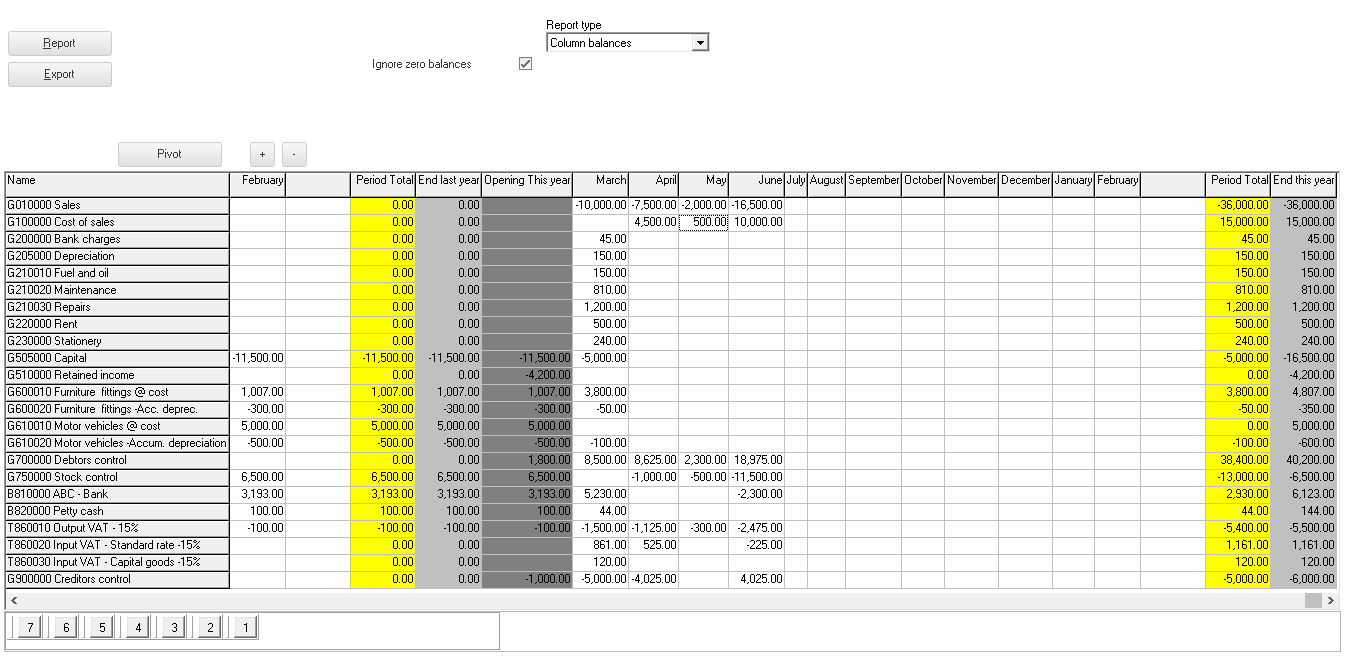Switch to page button 5

pyautogui.click(x=101, y=627)
